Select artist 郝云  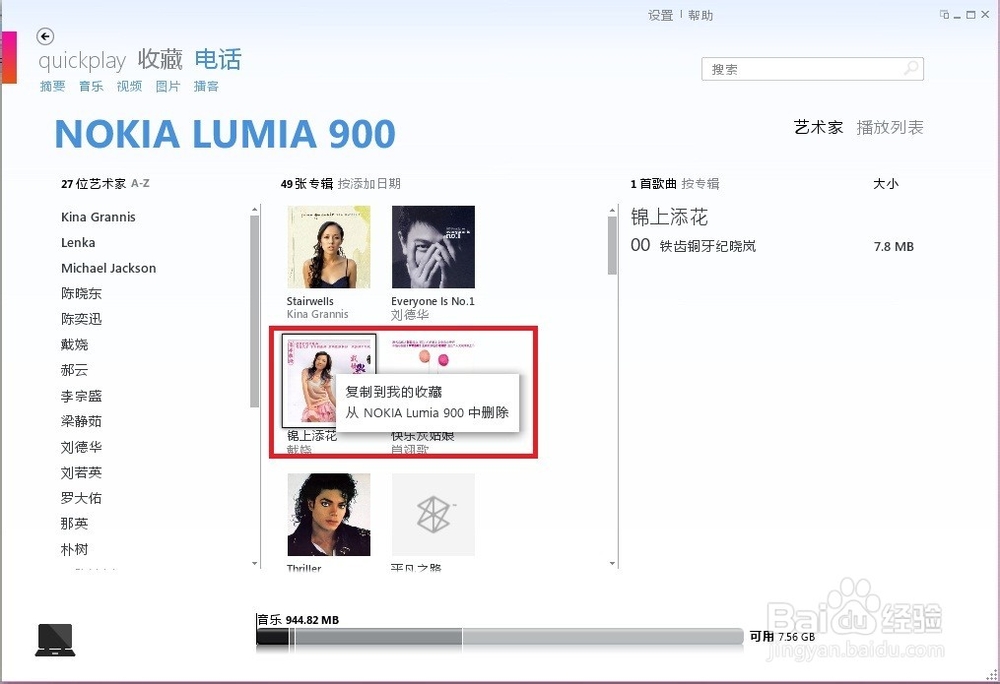point(74,370)
